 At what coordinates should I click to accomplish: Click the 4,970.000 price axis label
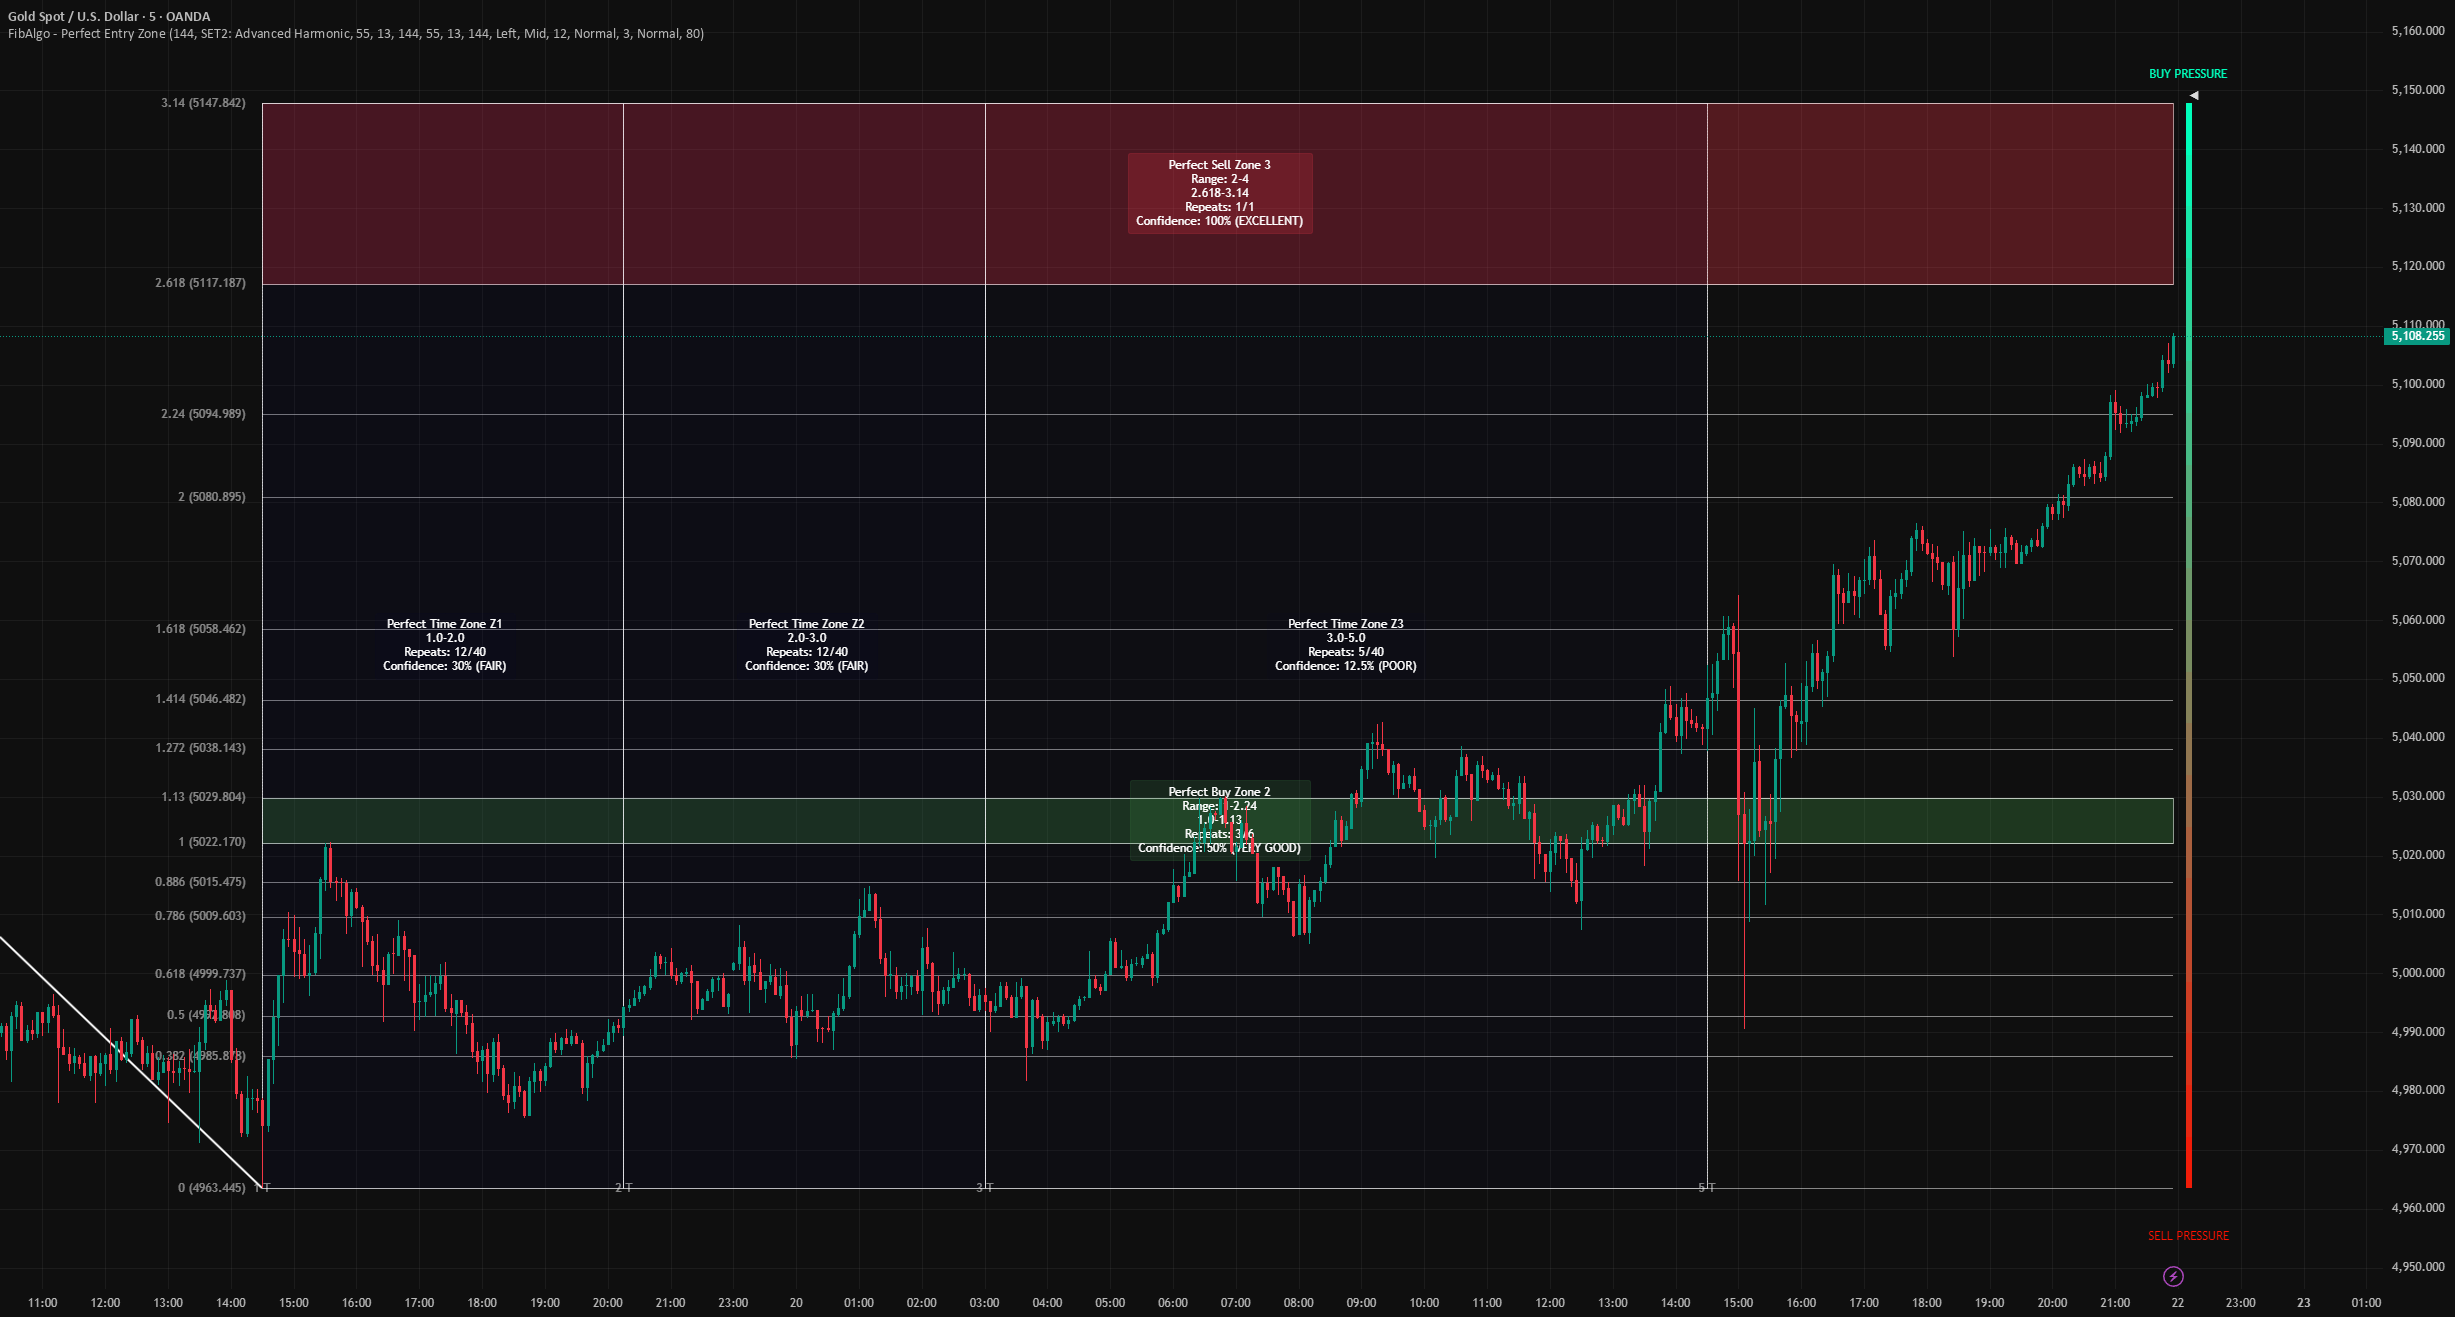[x=2418, y=1149]
